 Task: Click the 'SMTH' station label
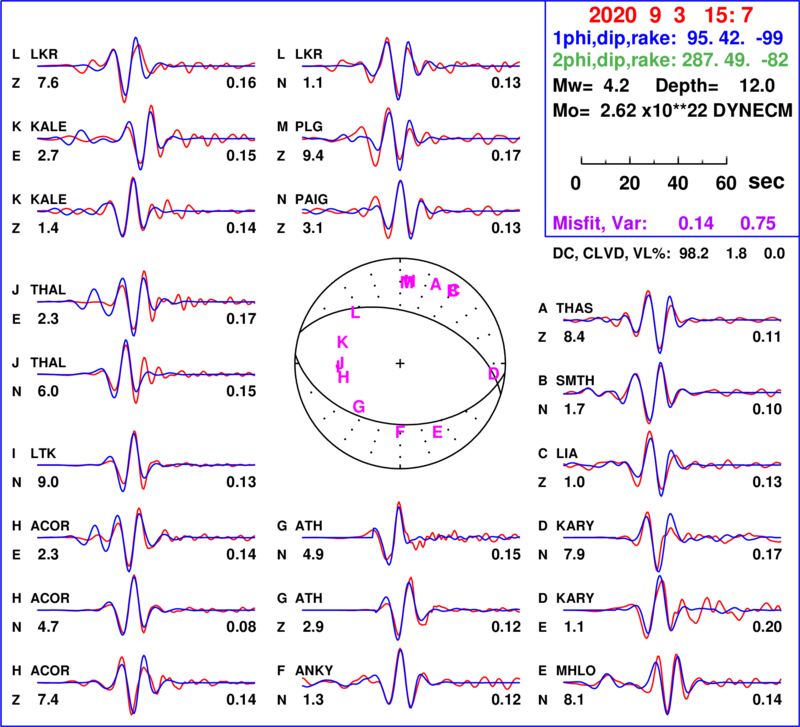pyautogui.click(x=575, y=381)
